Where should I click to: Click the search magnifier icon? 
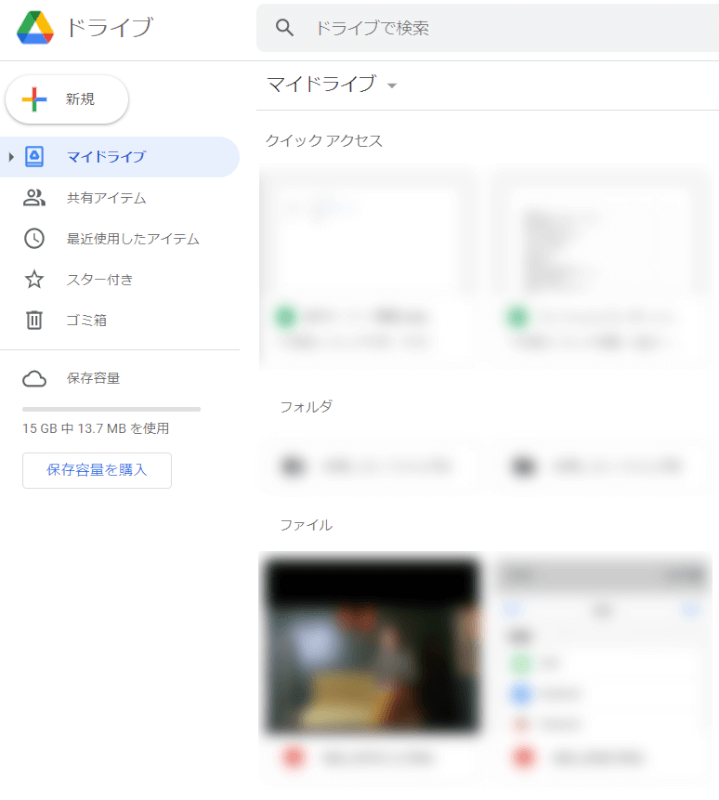coord(284,28)
